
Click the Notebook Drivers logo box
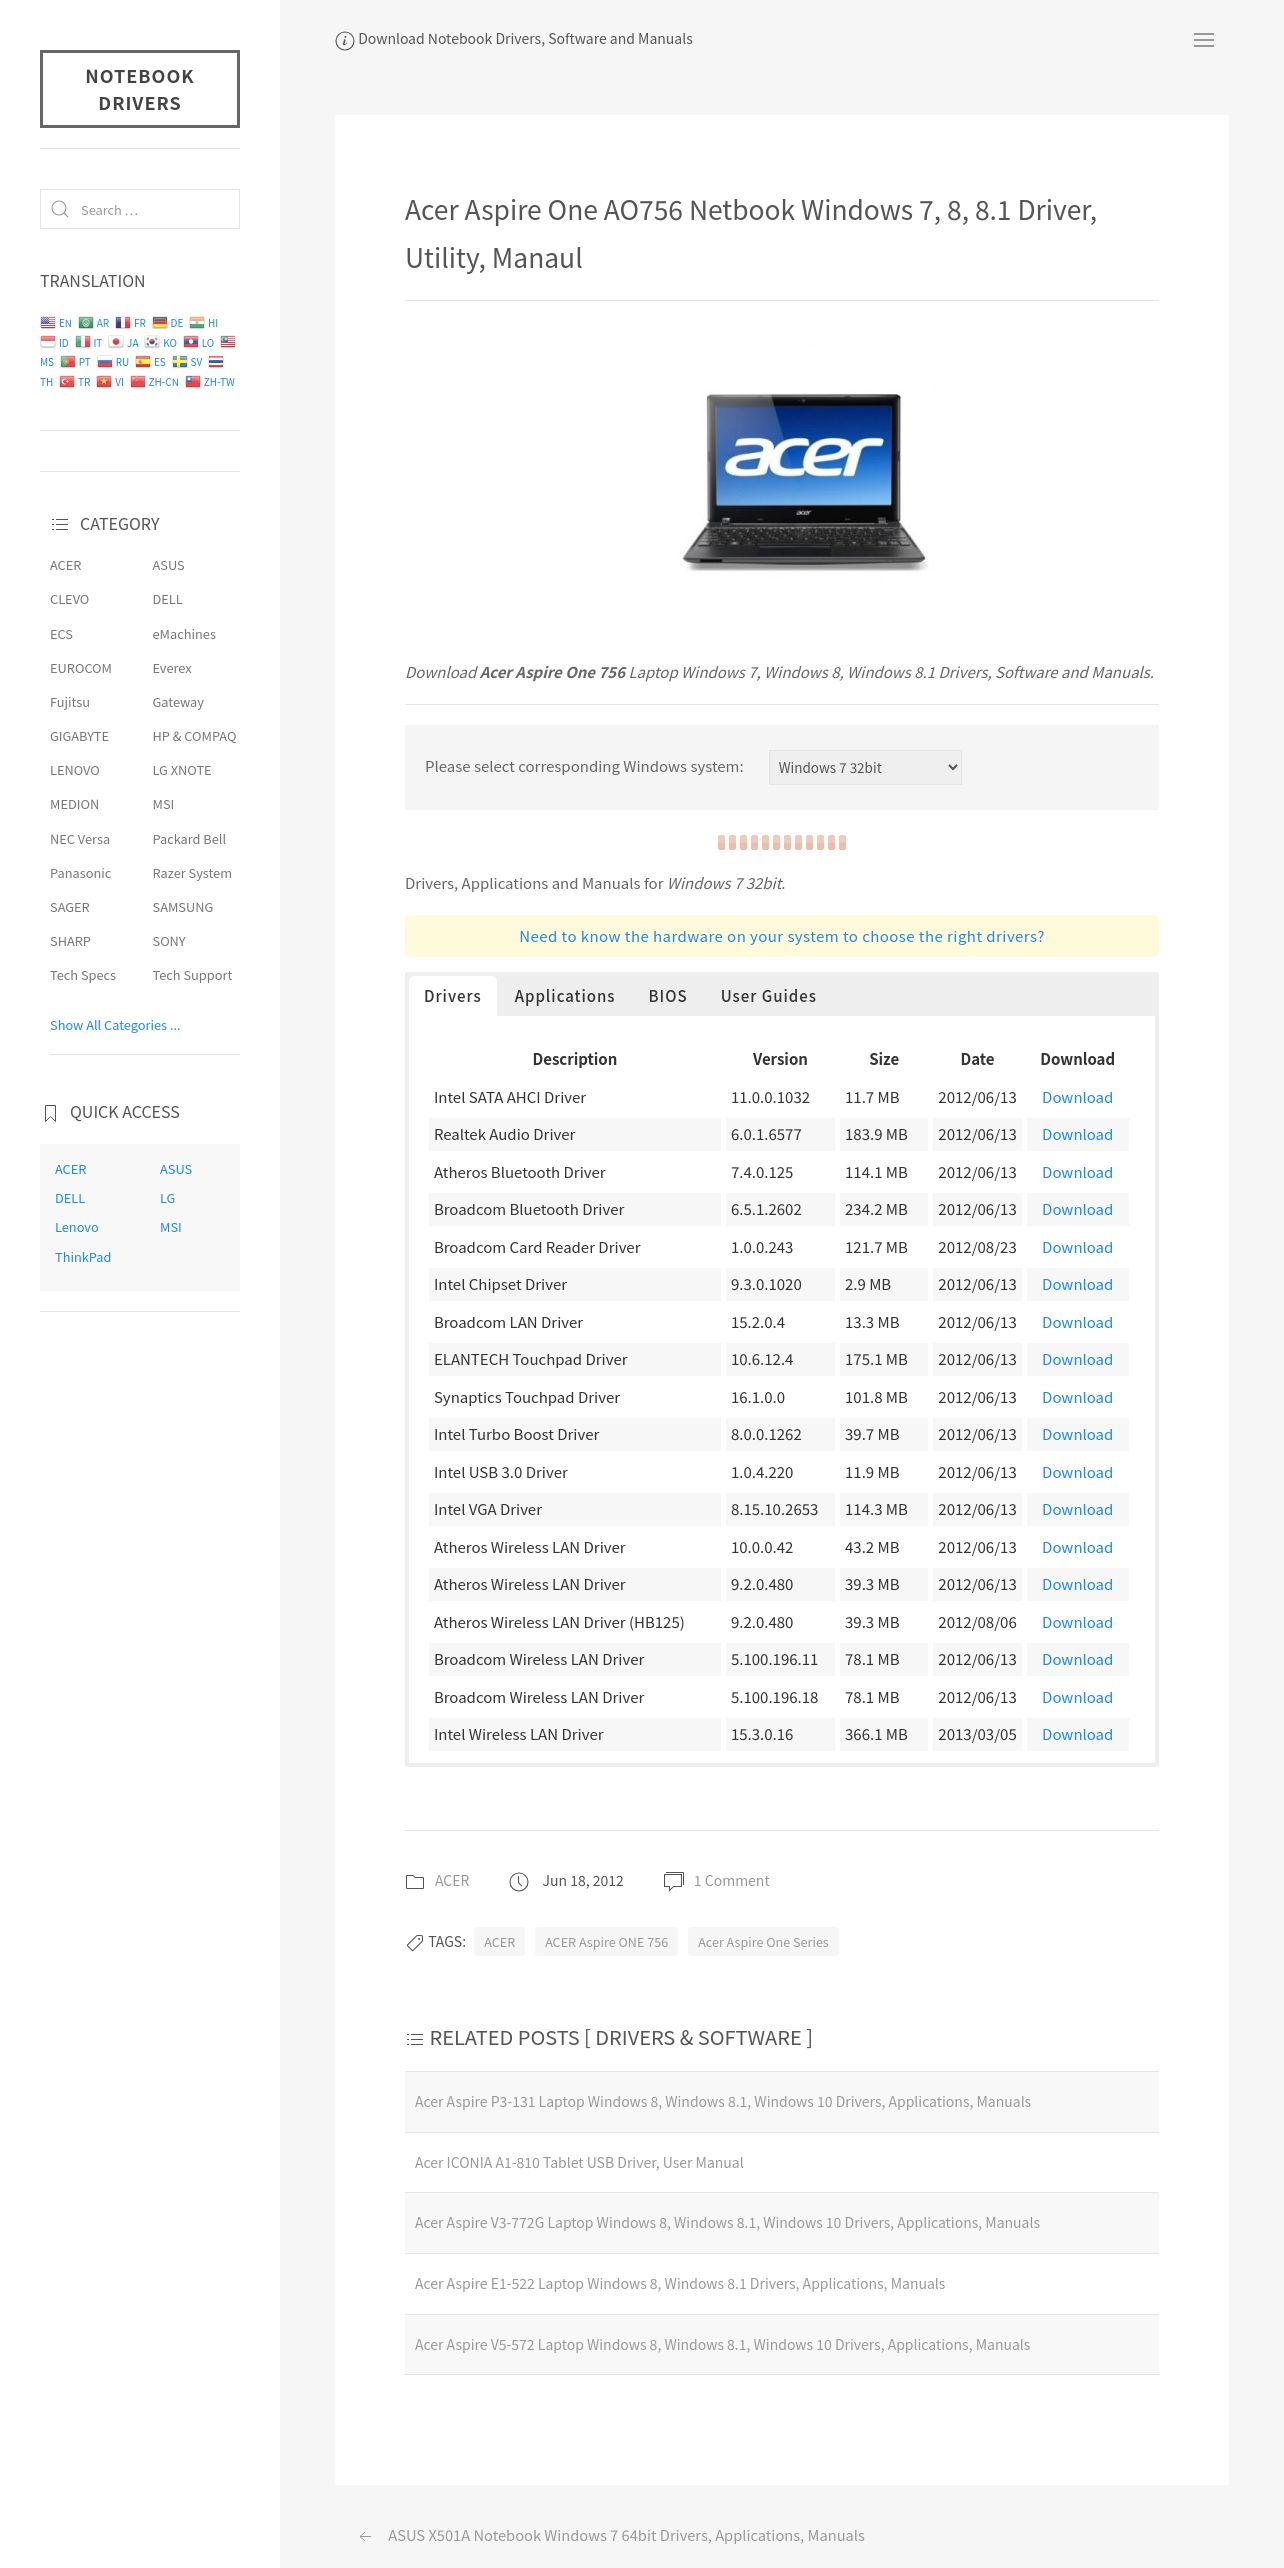[140, 89]
